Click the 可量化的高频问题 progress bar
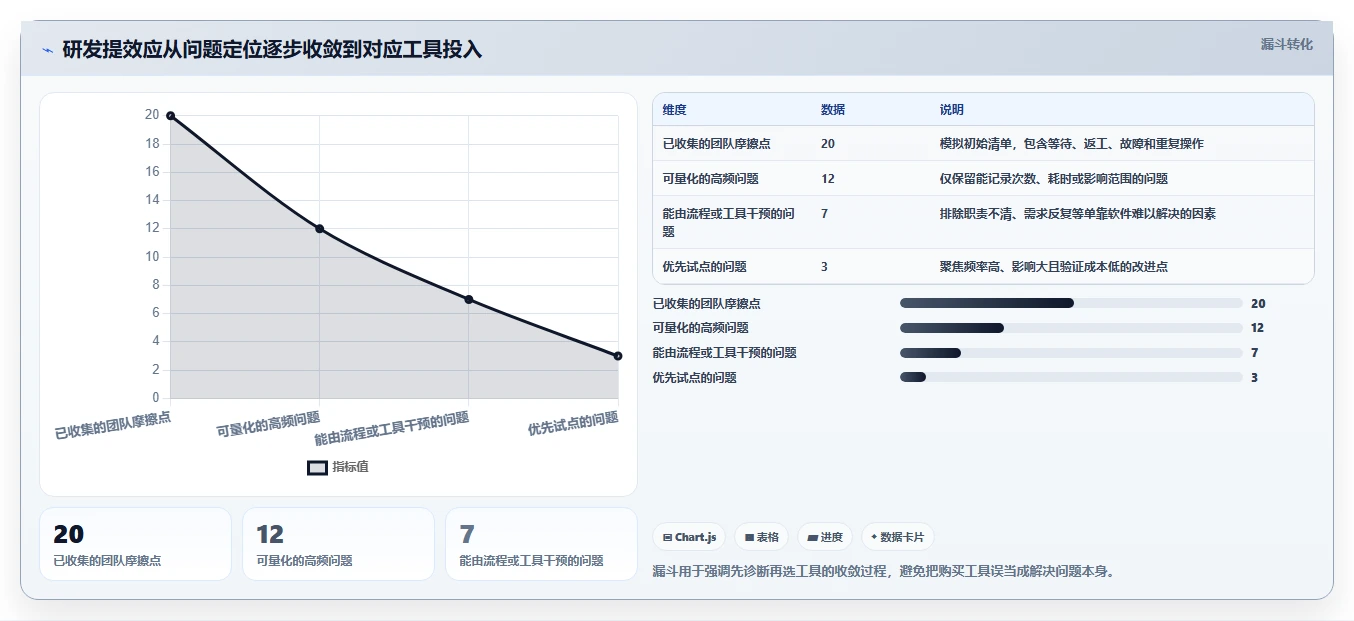Viewport: 1354px width, 621px height. 1071,328
